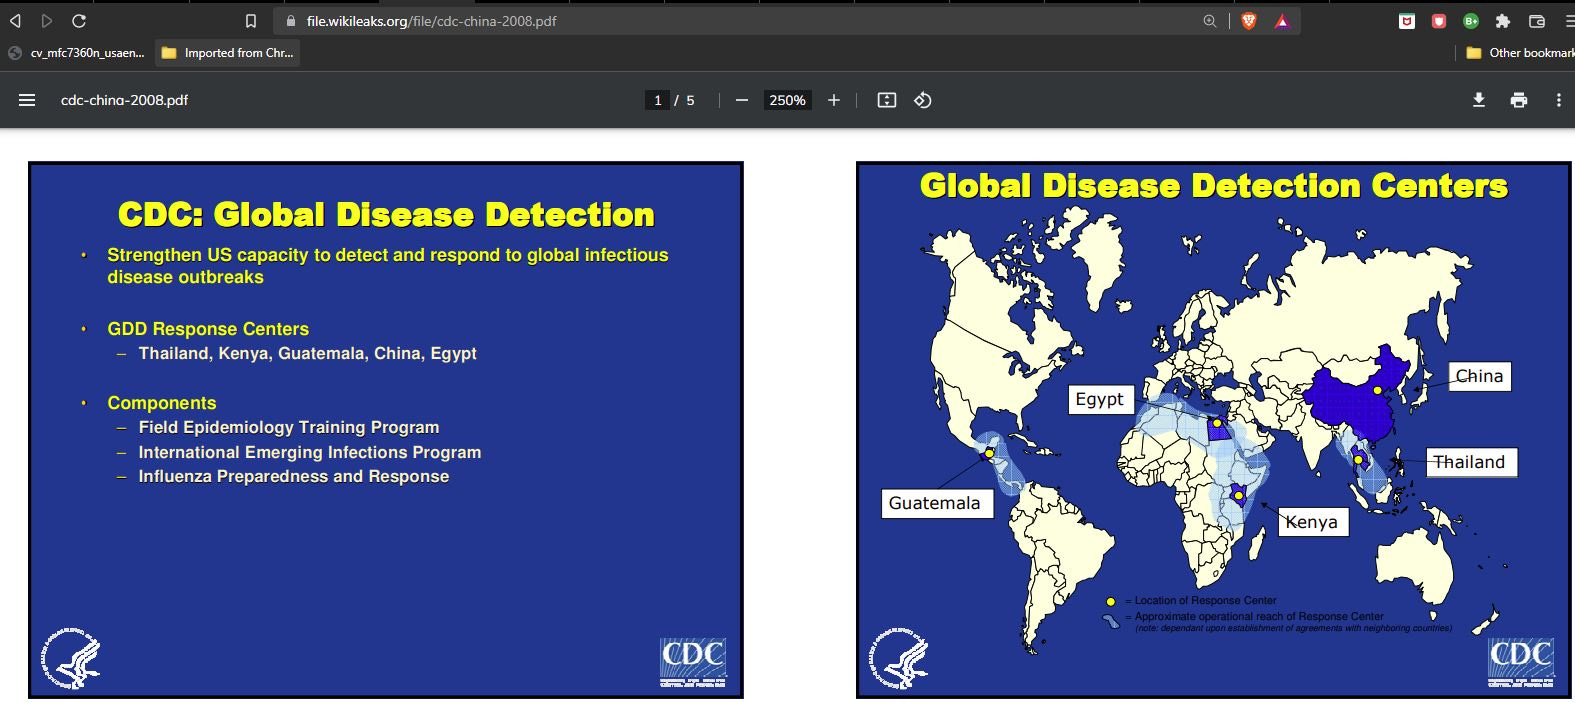Click the PDF page number field

pyautogui.click(x=657, y=100)
